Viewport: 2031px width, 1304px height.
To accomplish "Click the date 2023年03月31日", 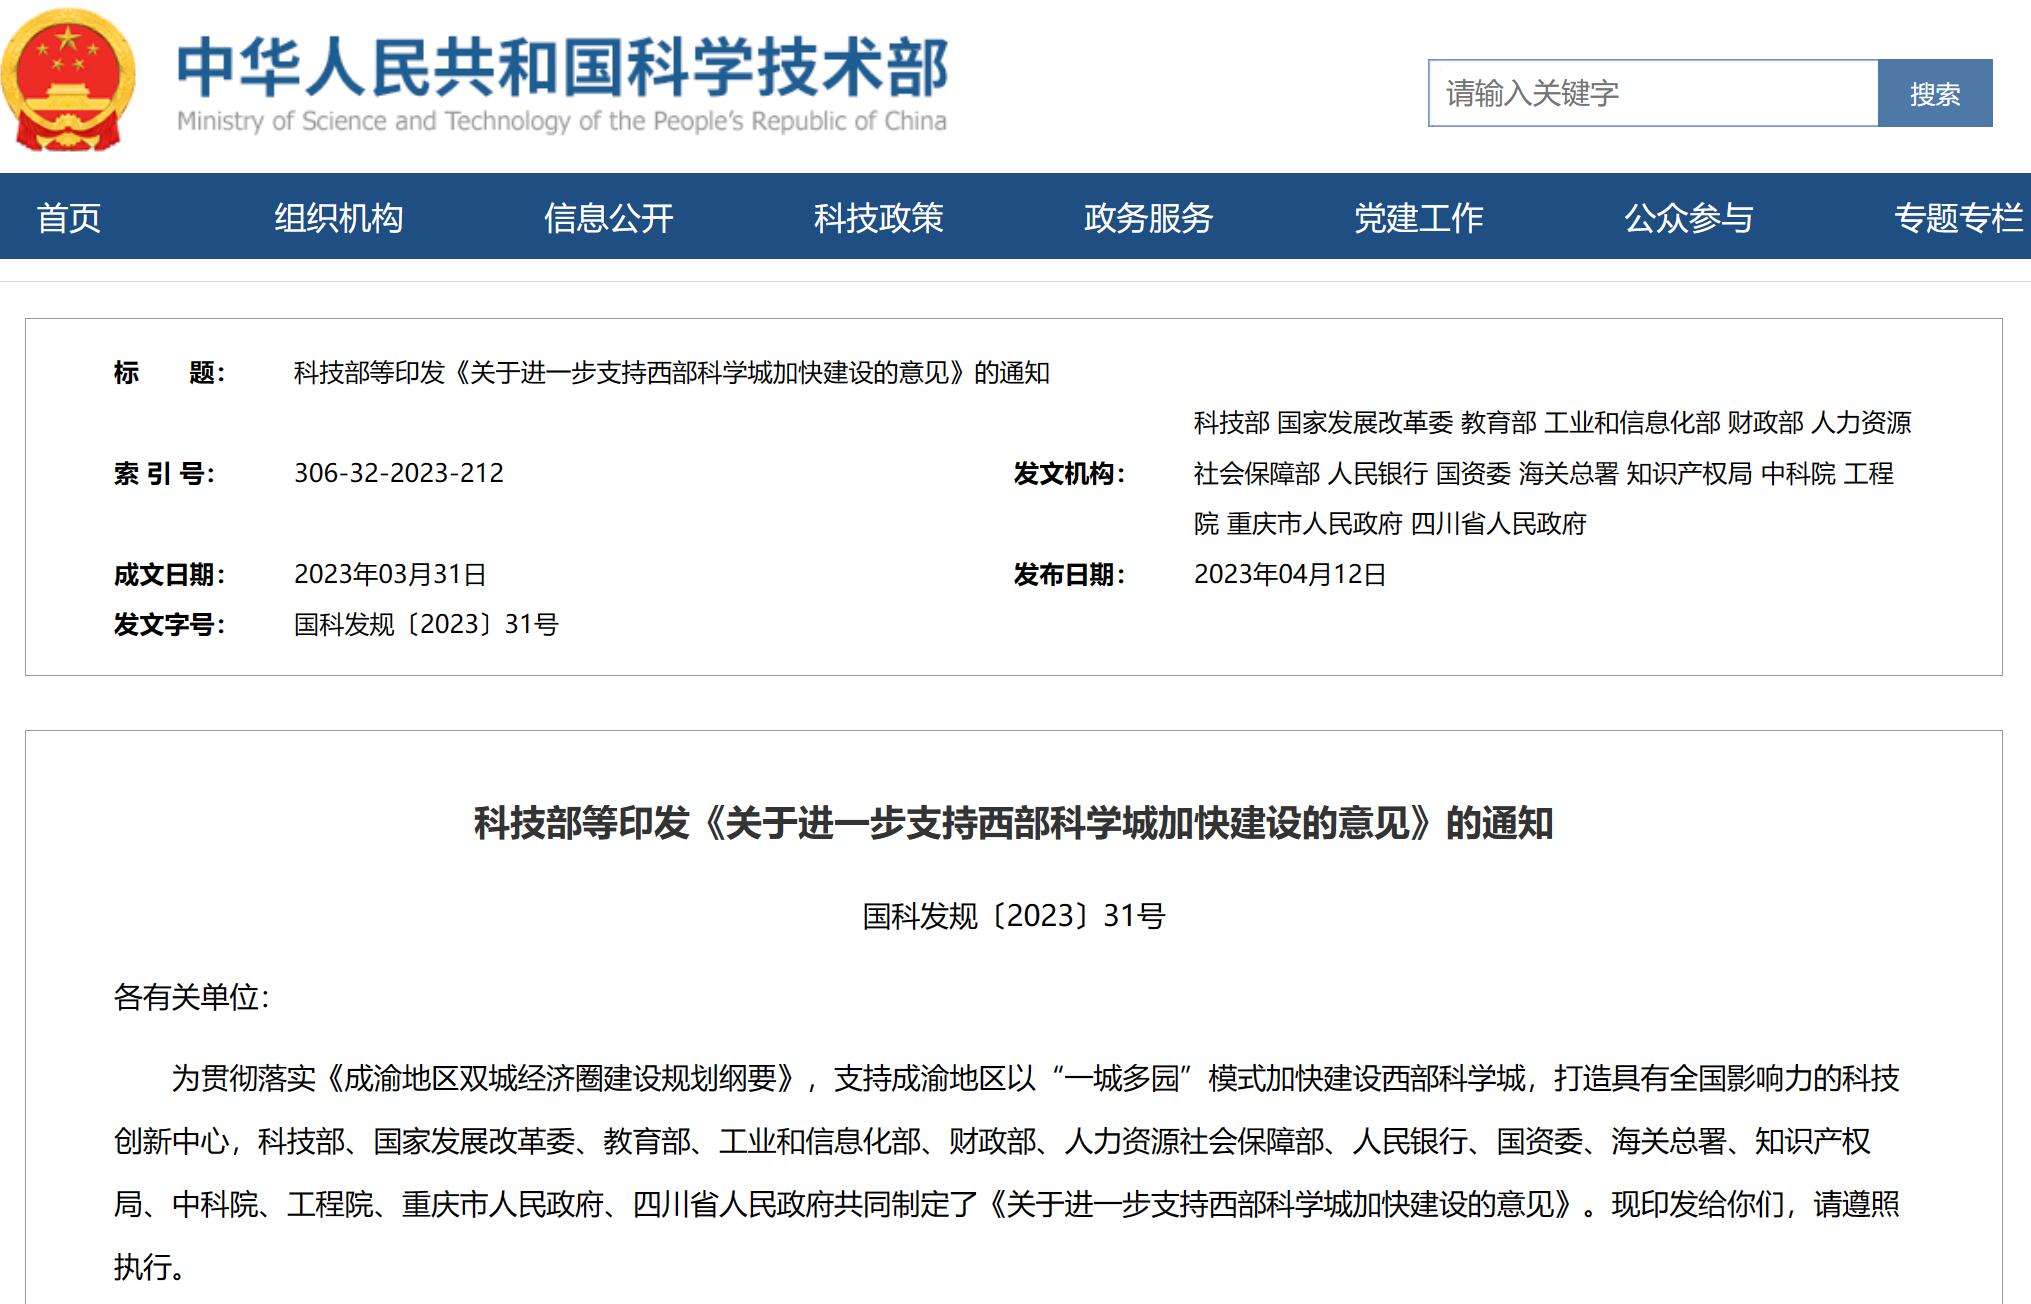I will [x=390, y=574].
